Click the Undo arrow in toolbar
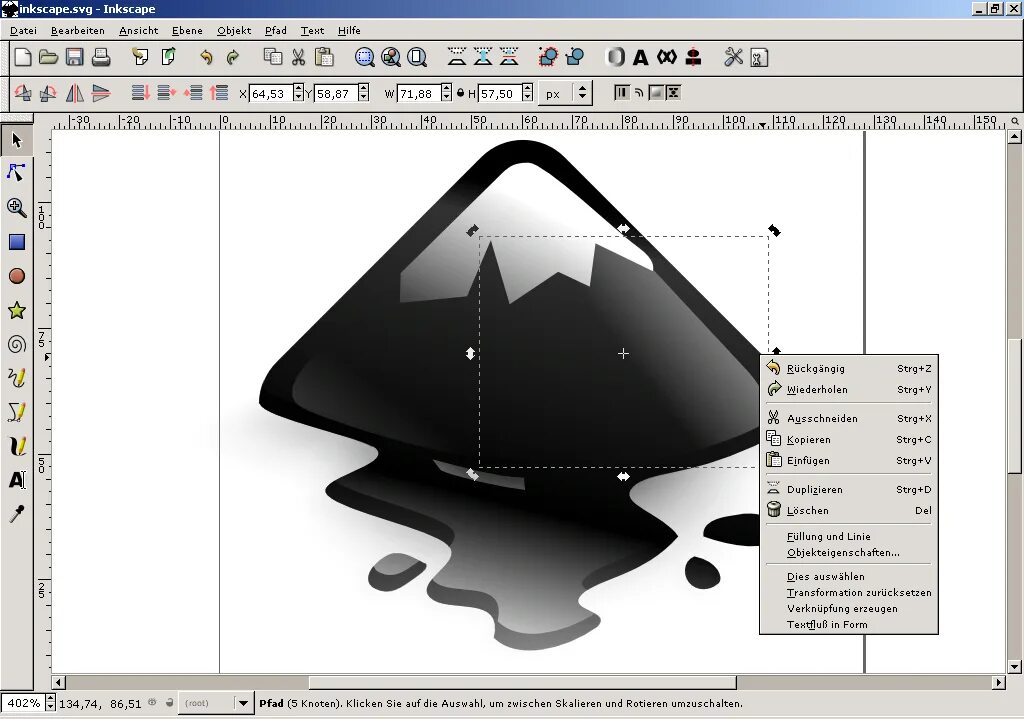This screenshot has height=719, width=1024. point(206,57)
